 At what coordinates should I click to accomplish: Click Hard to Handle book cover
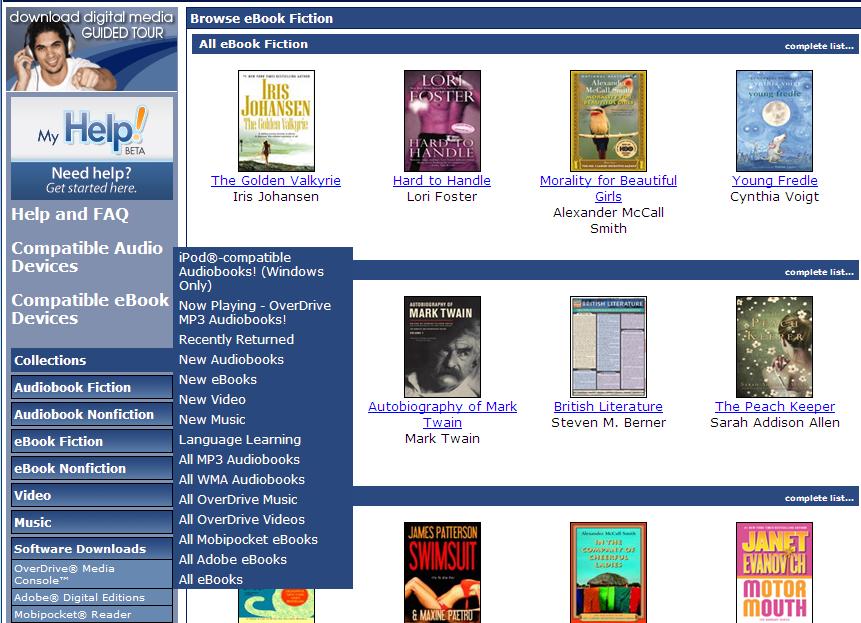point(442,121)
